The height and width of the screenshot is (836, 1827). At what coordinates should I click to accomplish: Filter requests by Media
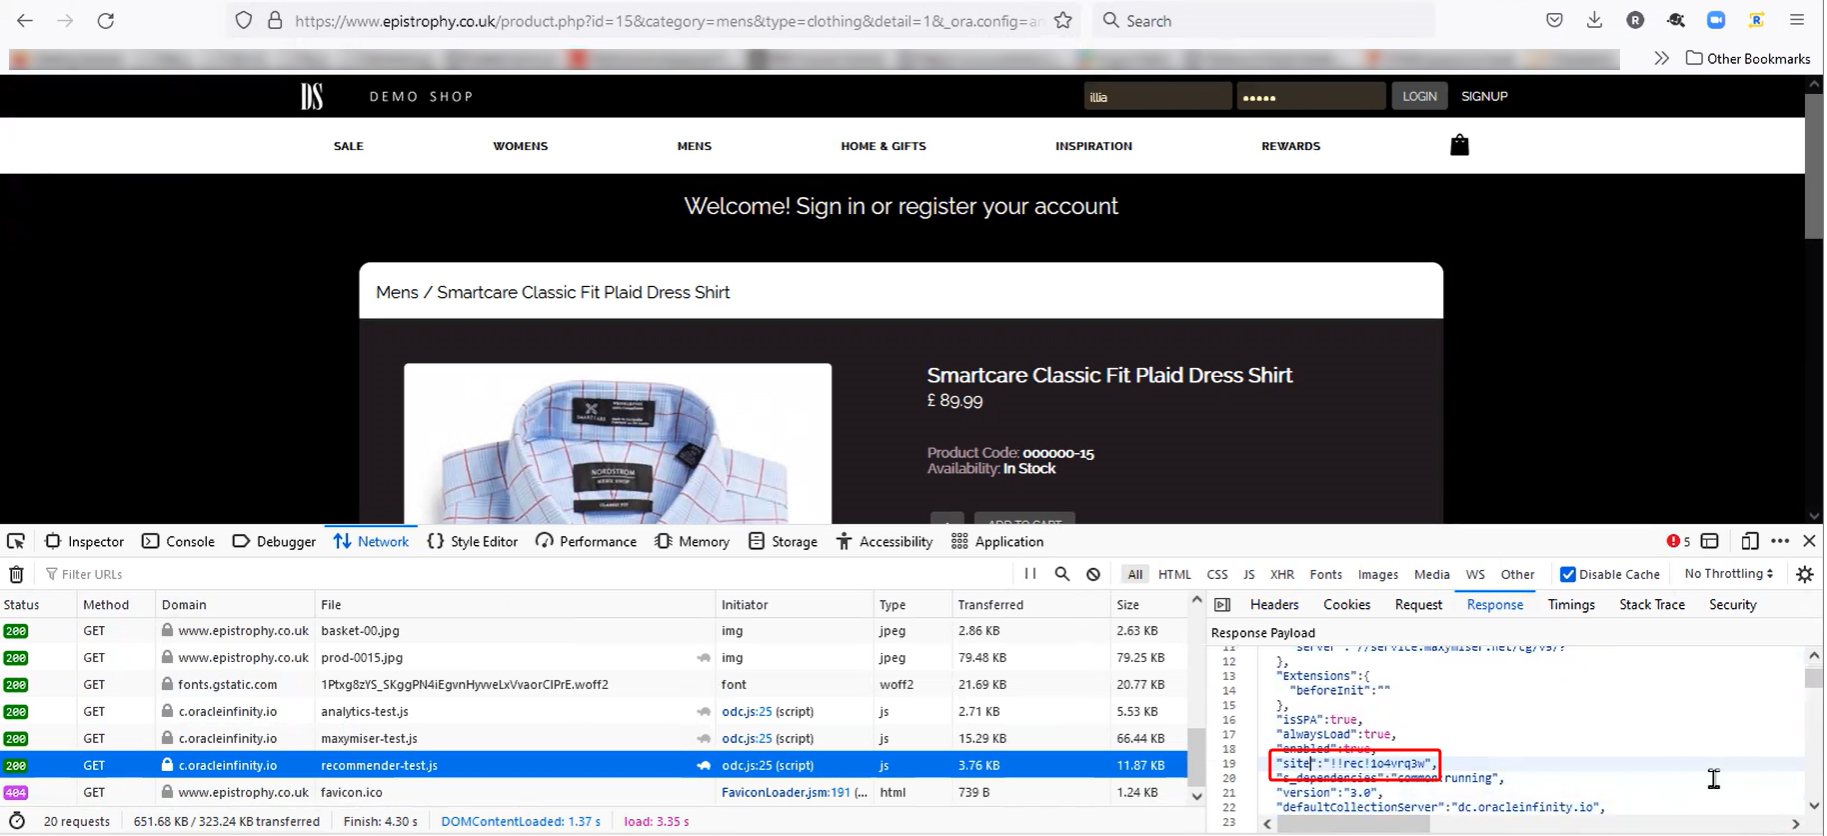pyautogui.click(x=1432, y=574)
